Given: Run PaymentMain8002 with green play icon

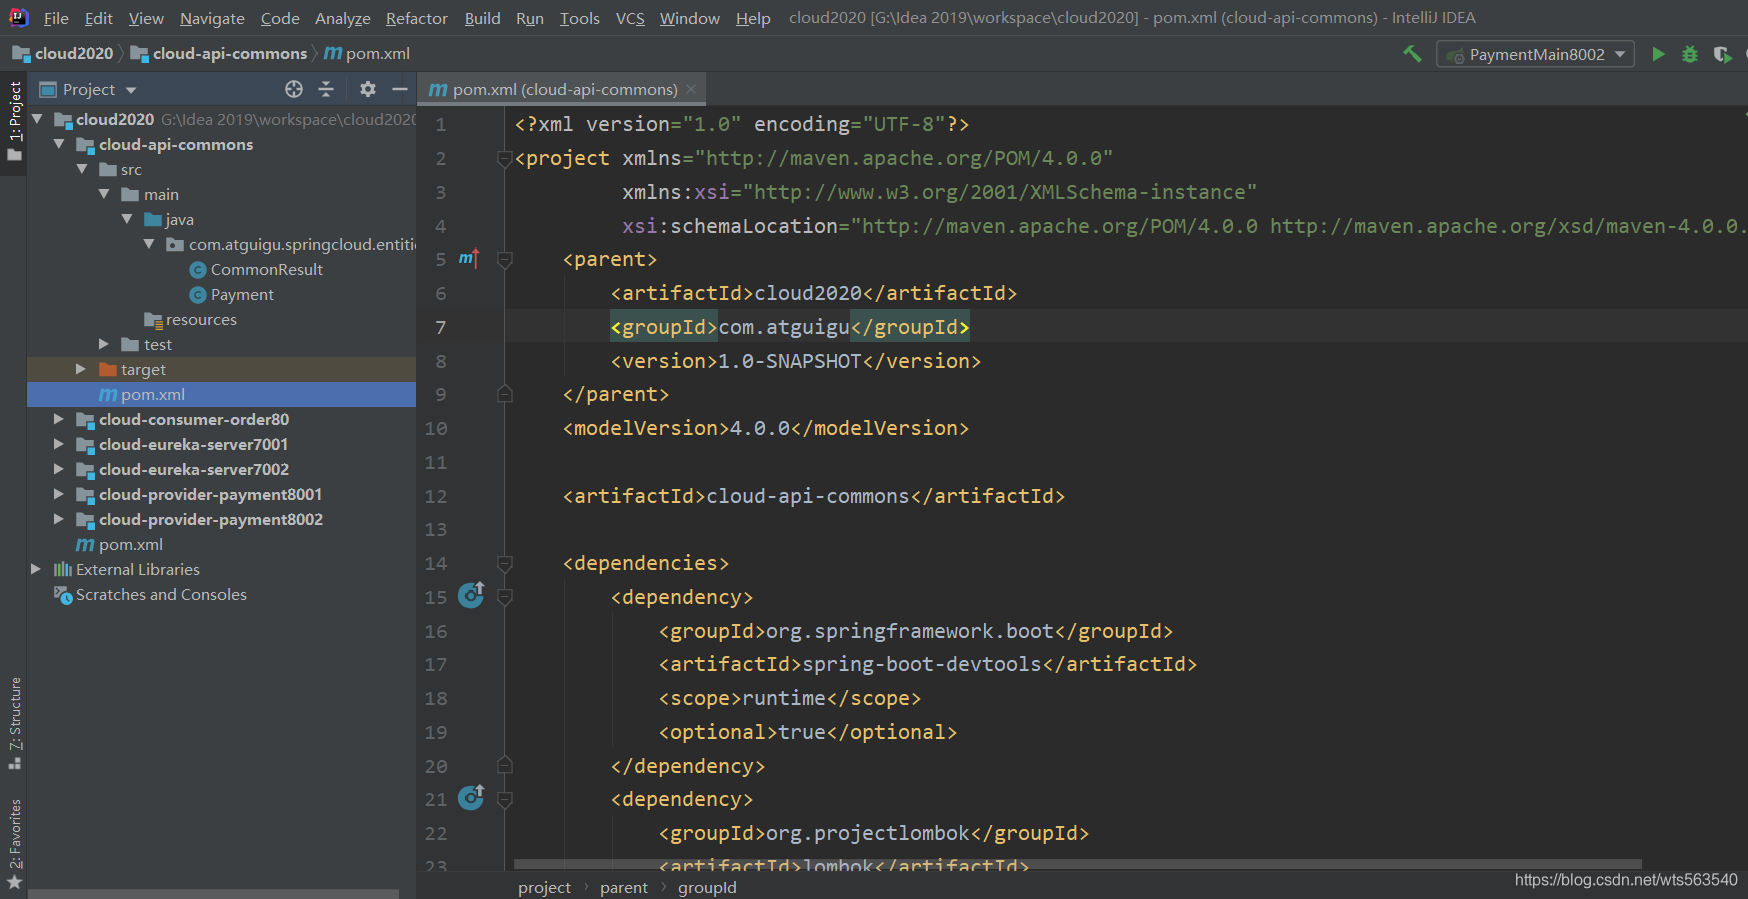Looking at the screenshot, I should (1658, 54).
